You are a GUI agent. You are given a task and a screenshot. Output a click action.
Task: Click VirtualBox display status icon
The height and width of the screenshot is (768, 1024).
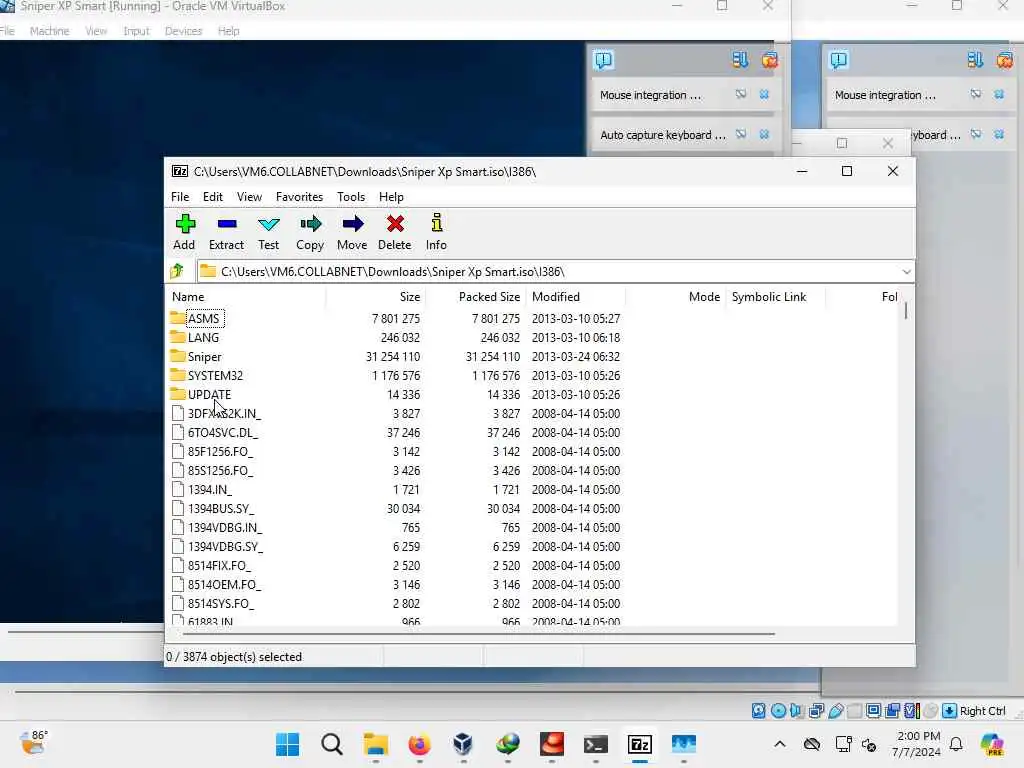873,711
